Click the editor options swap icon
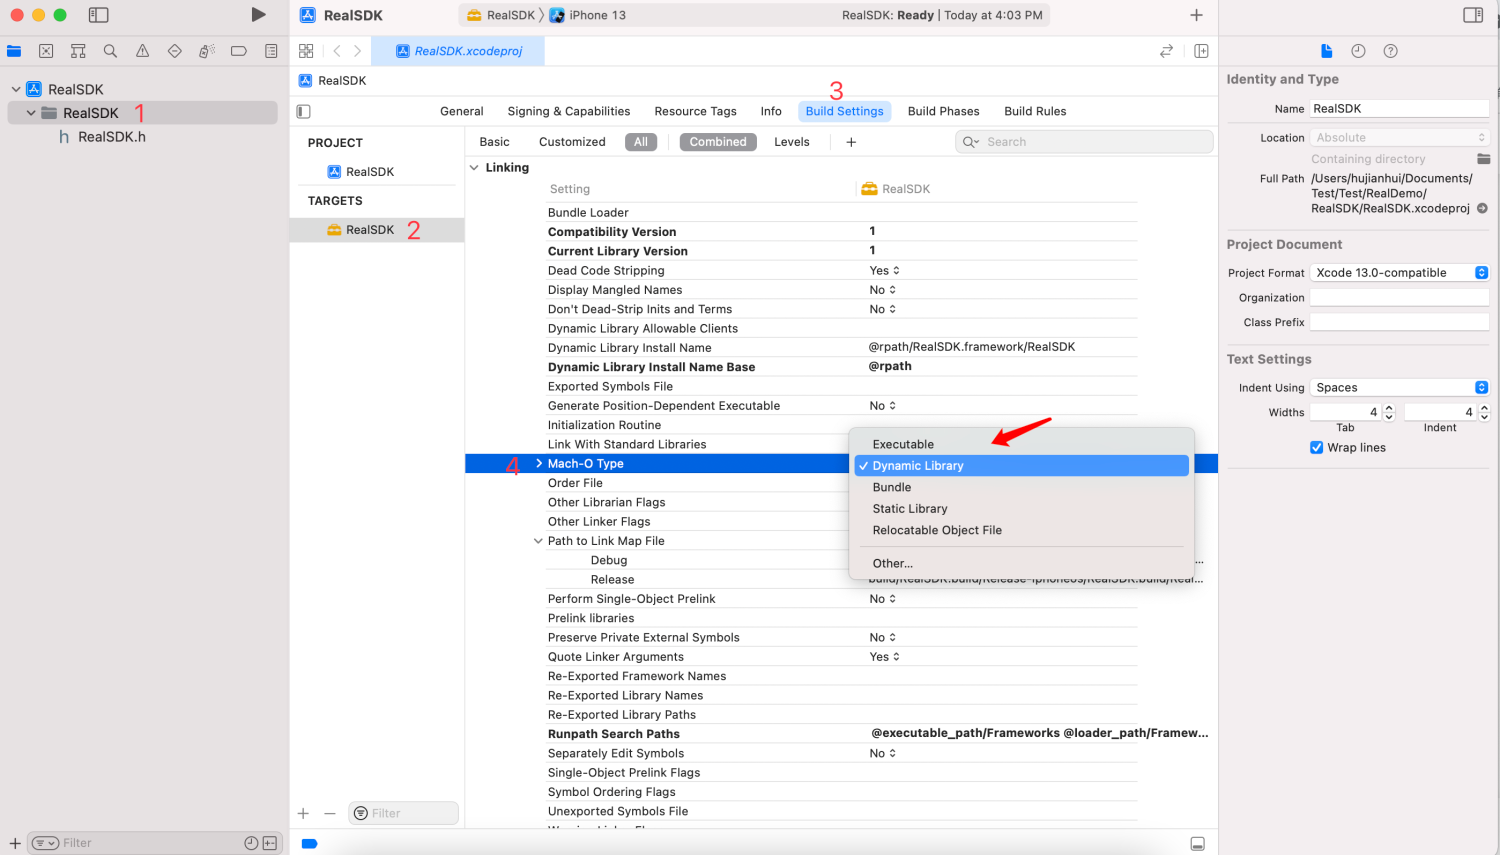The height and width of the screenshot is (855, 1500). point(1166,51)
